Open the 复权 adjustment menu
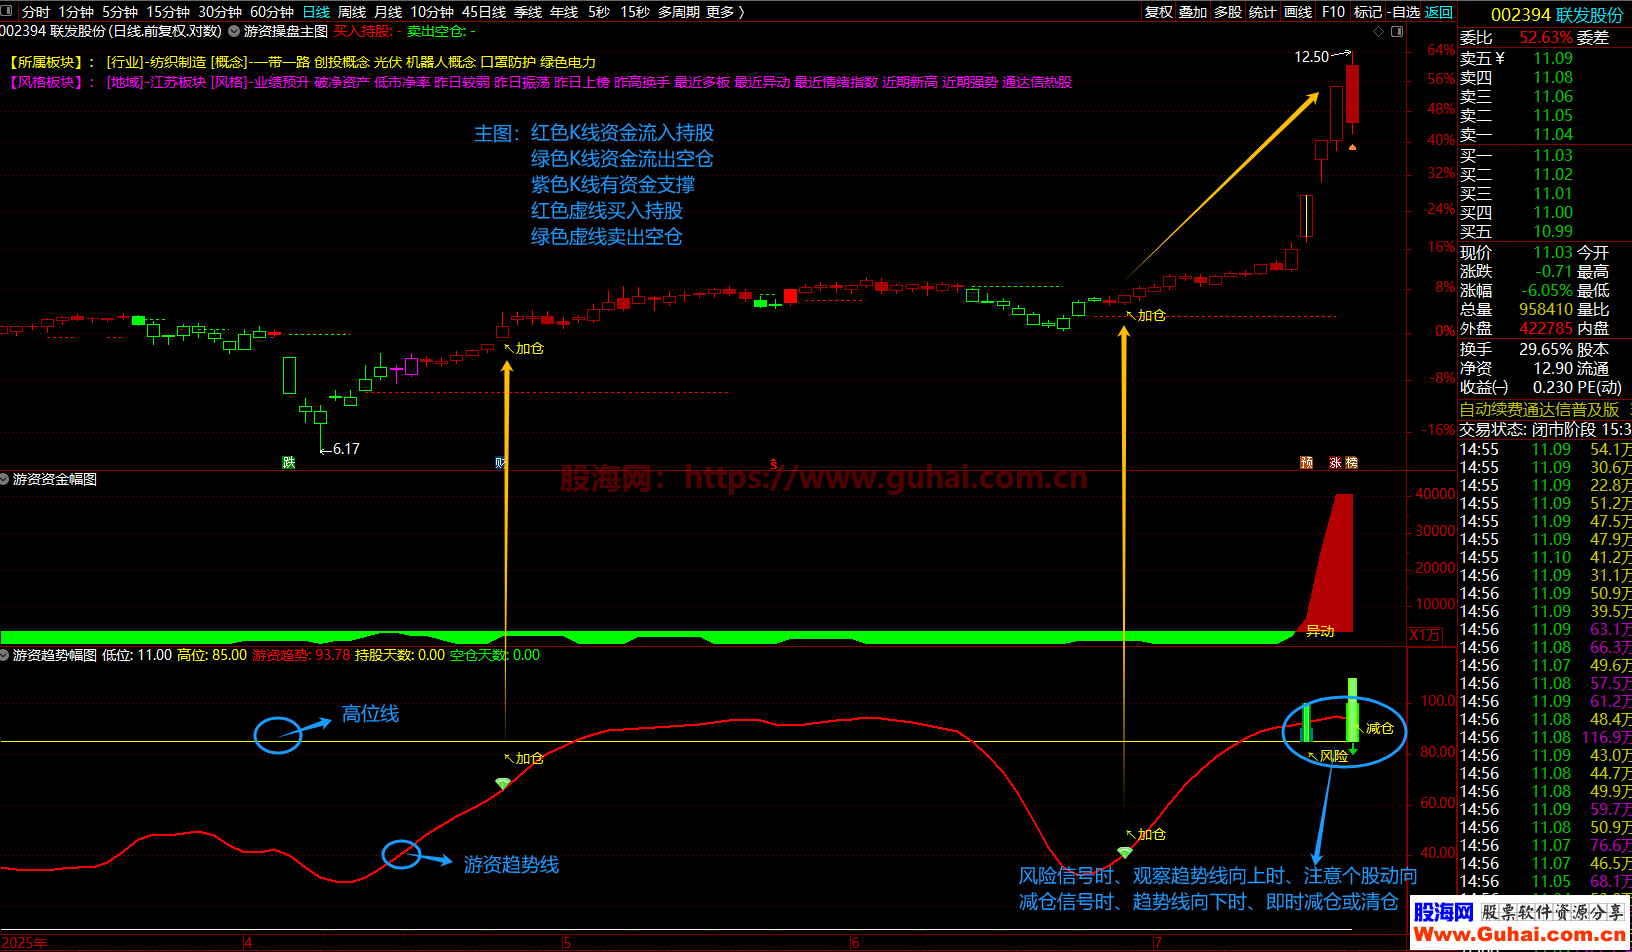 tap(1159, 12)
